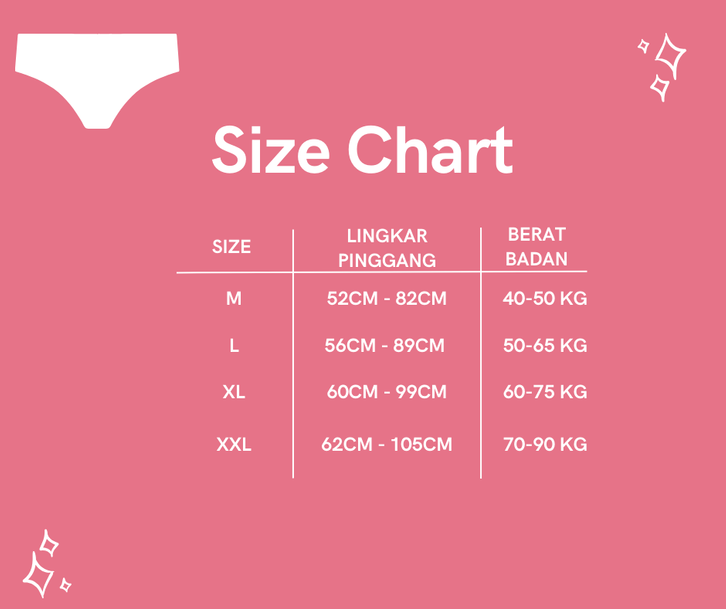Click the 50-65 KG weight cell
This screenshot has height=609, width=726.
(x=545, y=346)
